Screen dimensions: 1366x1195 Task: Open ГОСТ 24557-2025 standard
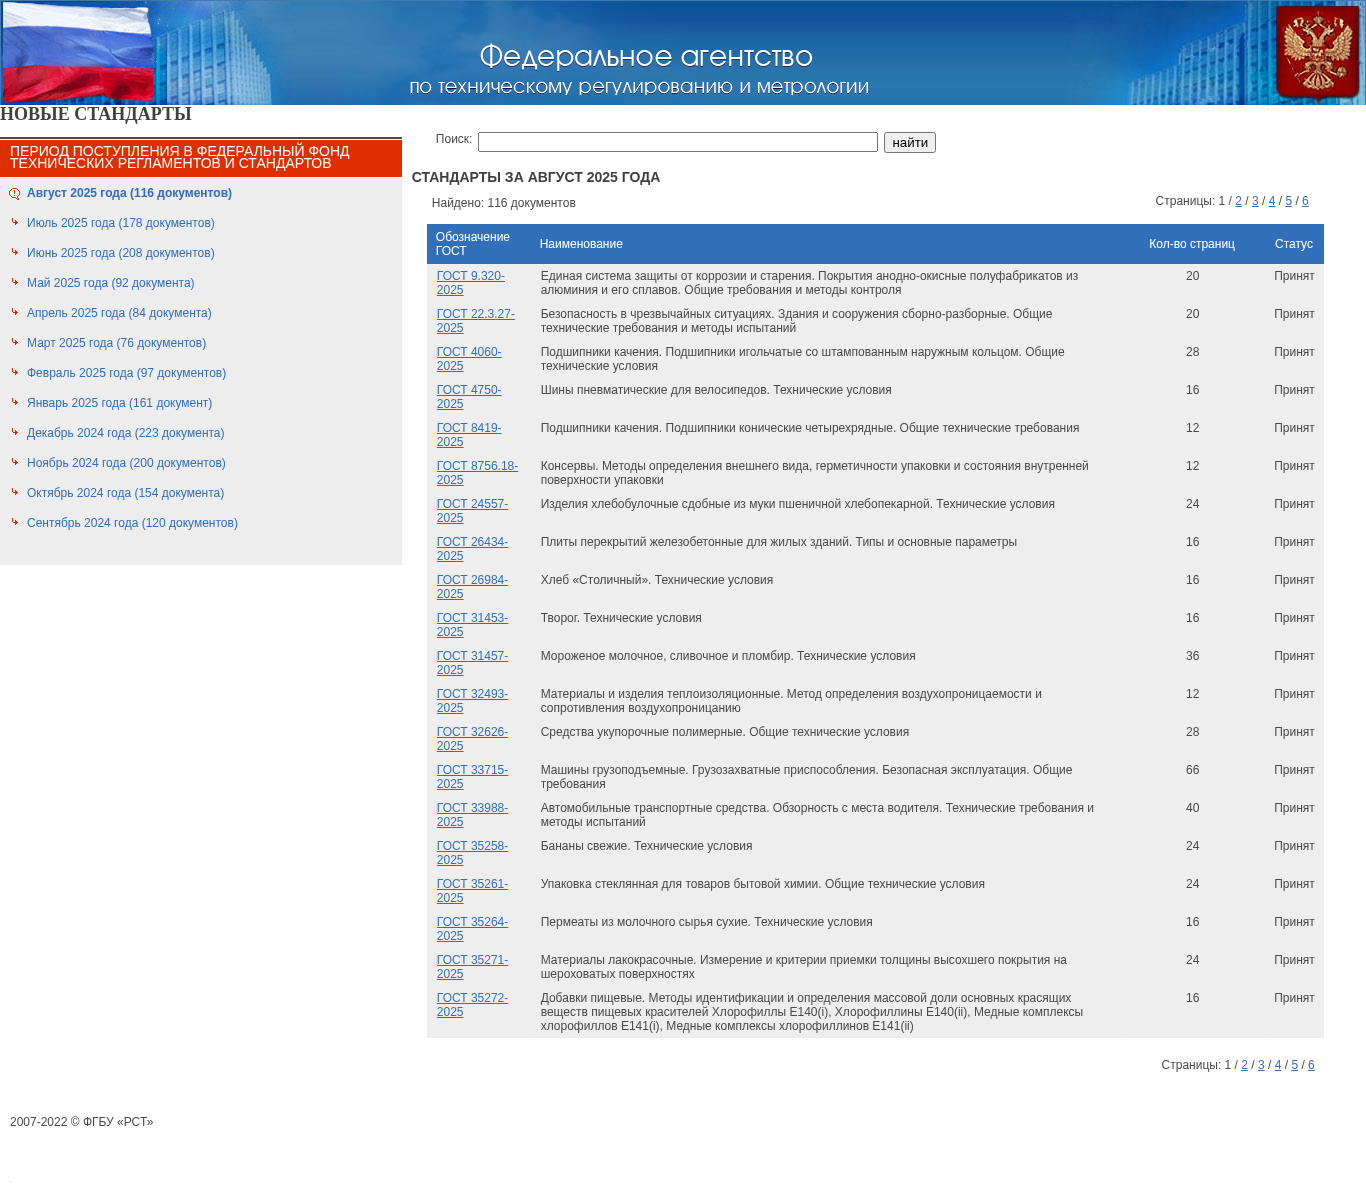(472, 511)
